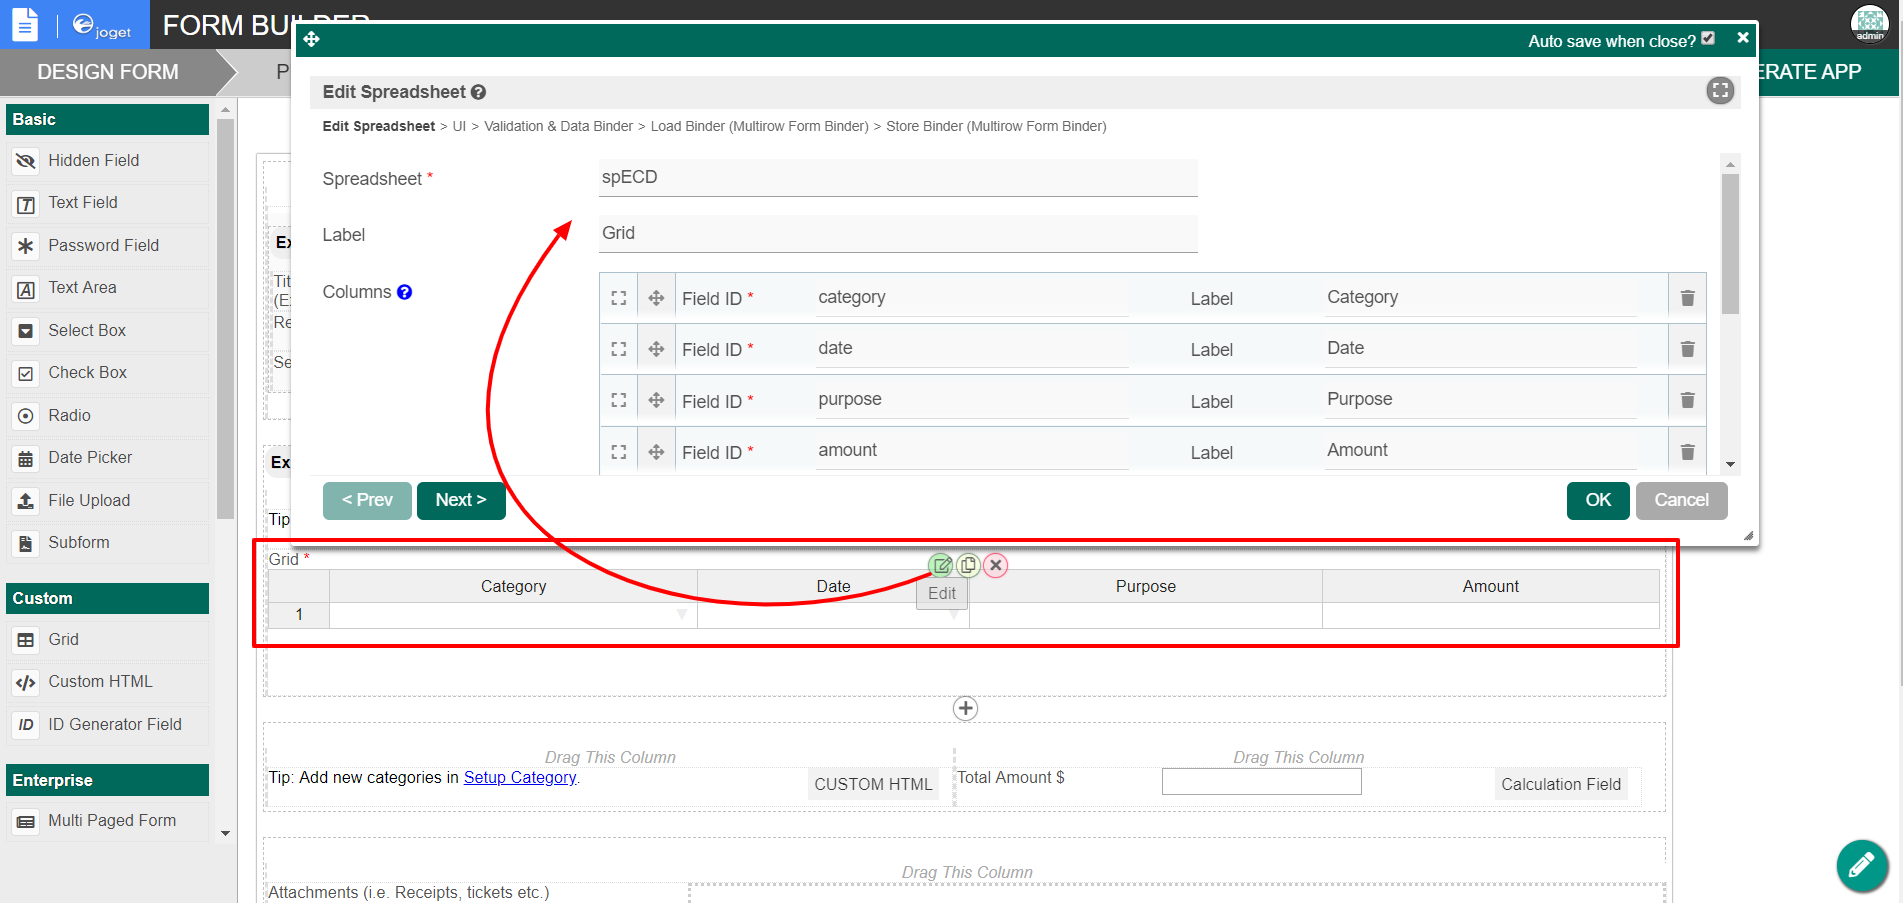Click the Next > button
This screenshot has height=903, width=1903.
[461, 500]
